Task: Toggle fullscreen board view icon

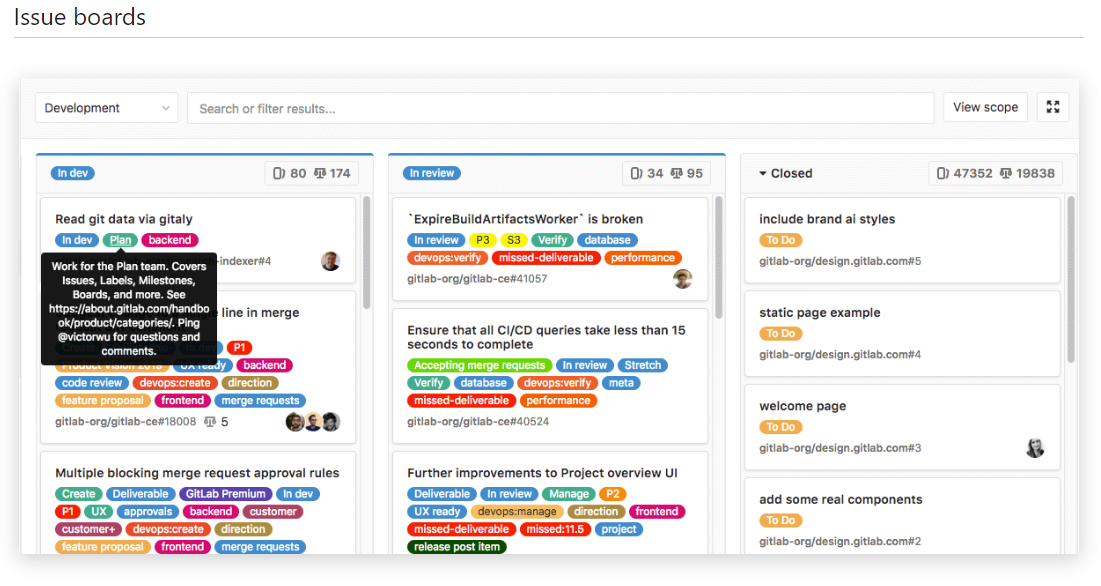Action: click(x=1053, y=107)
